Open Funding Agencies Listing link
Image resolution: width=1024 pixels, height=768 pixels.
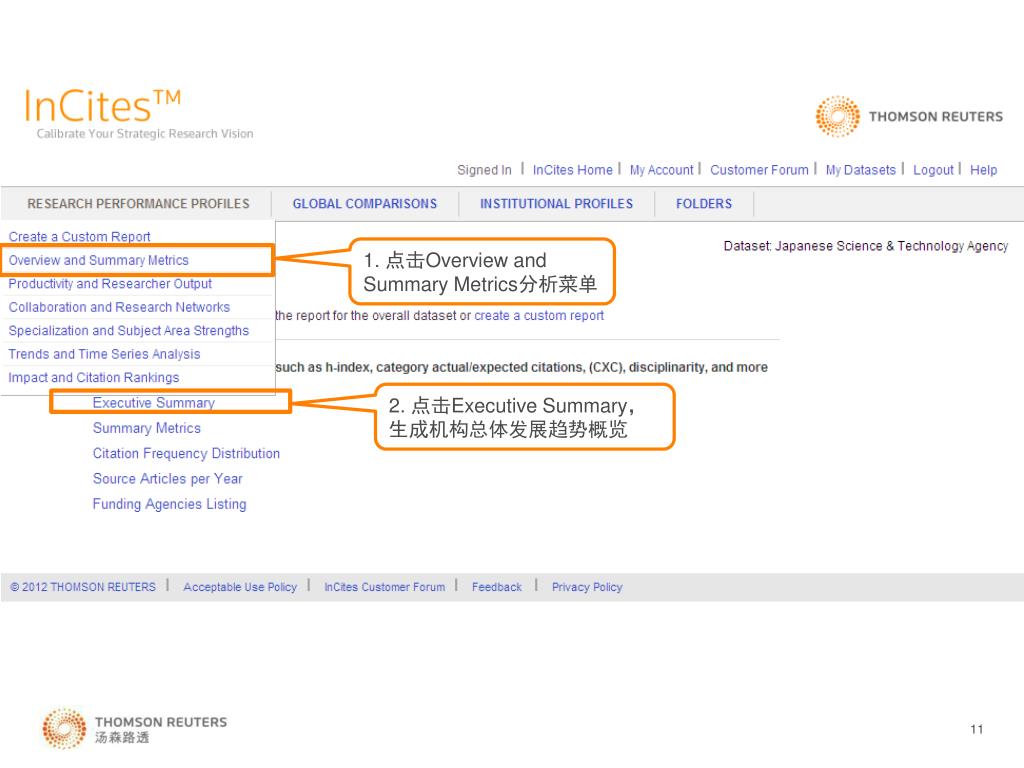(169, 504)
